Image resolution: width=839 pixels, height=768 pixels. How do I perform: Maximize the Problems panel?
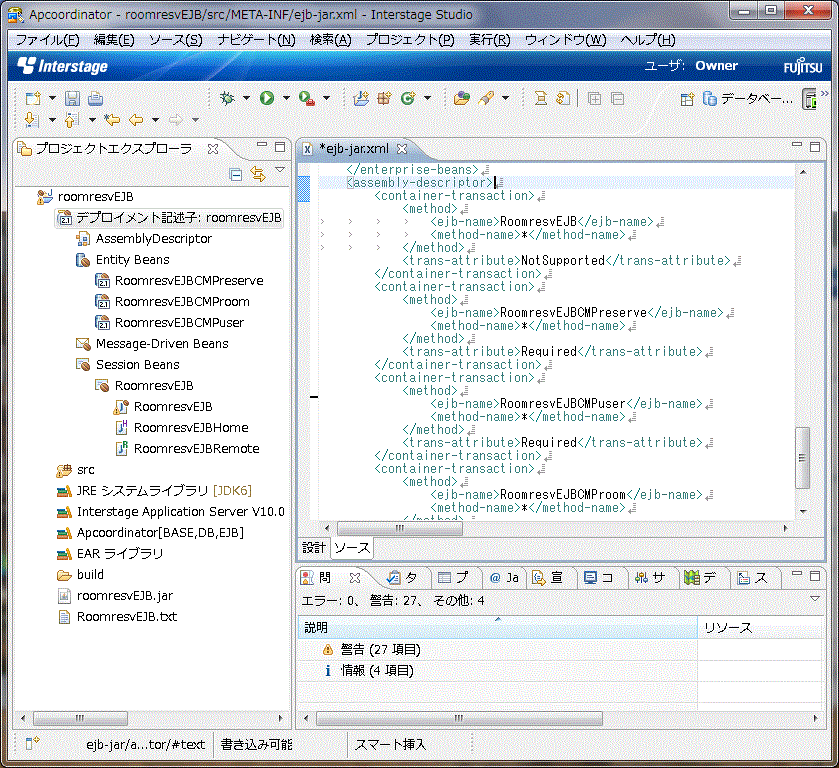click(x=815, y=576)
